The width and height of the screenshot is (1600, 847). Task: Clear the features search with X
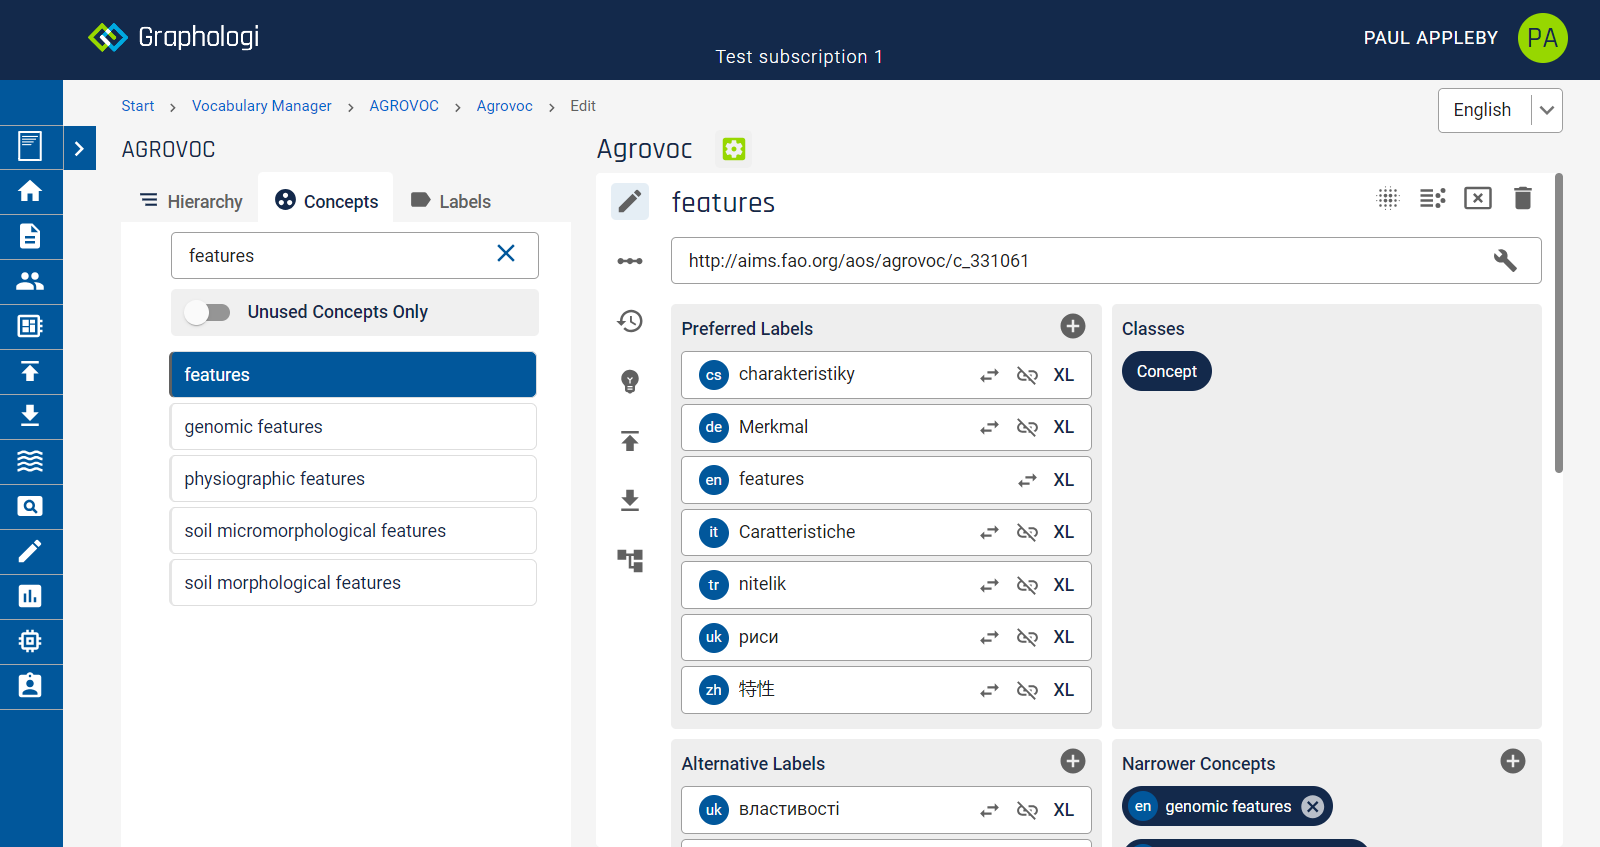pyautogui.click(x=506, y=254)
